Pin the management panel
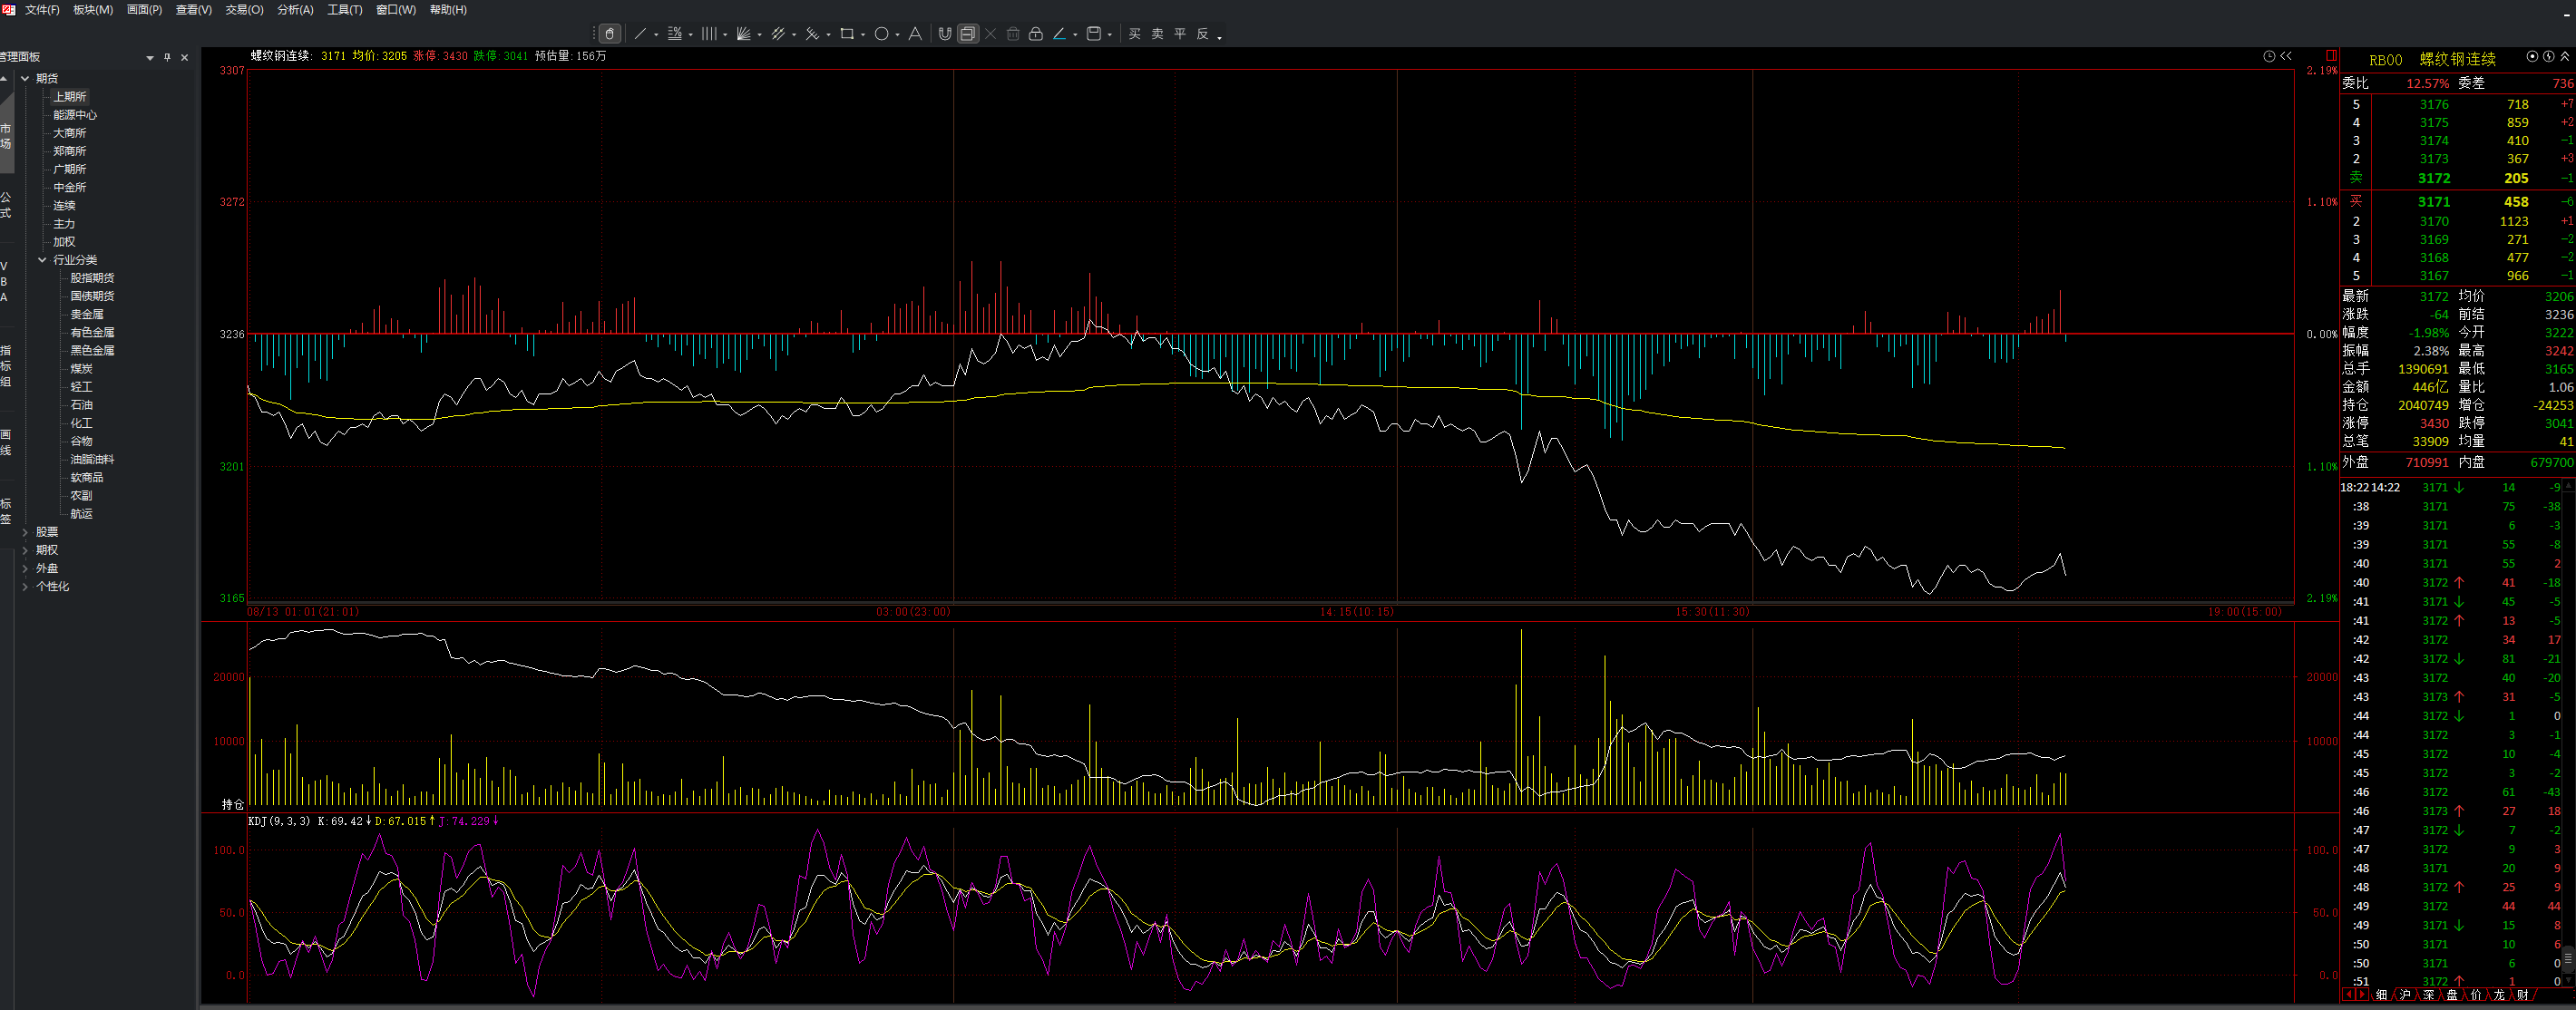 click(x=167, y=58)
